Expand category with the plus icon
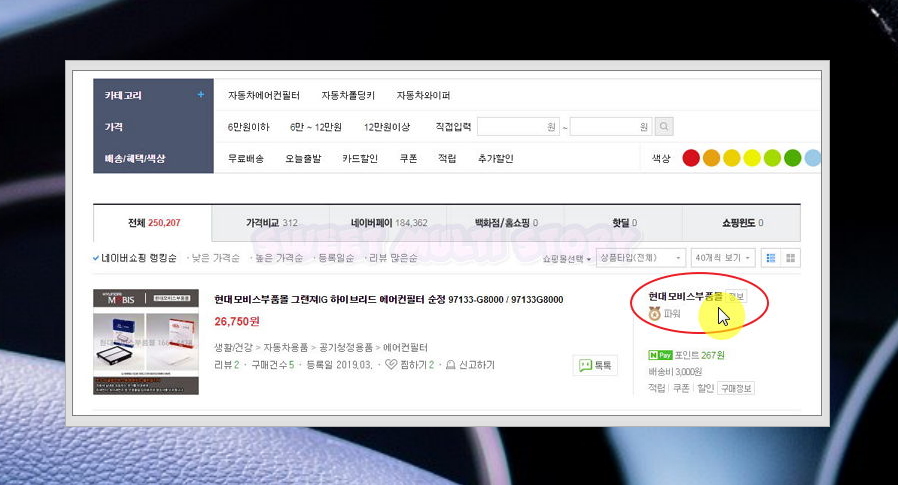Image resolution: width=898 pixels, height=485 pixels. (x=200, y=94)
